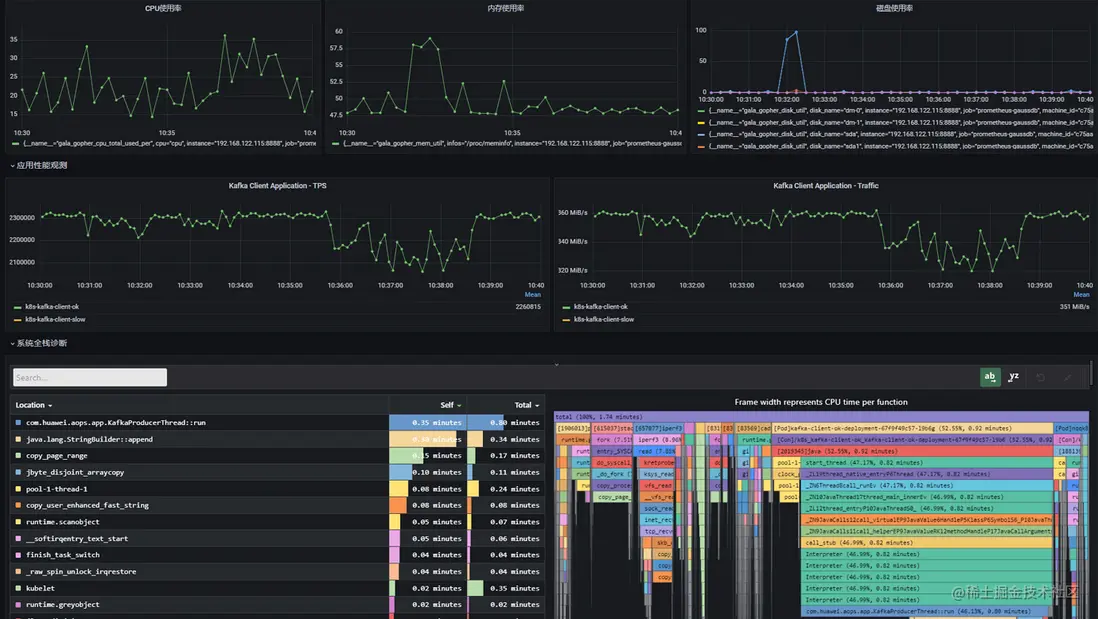
Task: Open the Location column sort dropdown
Action: point(34,405)
